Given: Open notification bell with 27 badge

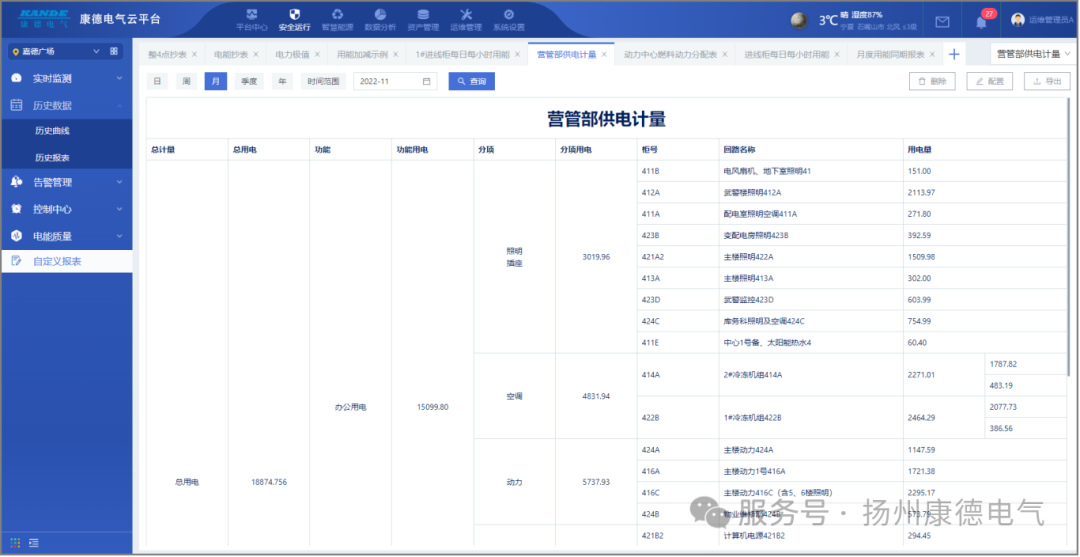Looking at the screenshot, I should (x=981, y=21).
